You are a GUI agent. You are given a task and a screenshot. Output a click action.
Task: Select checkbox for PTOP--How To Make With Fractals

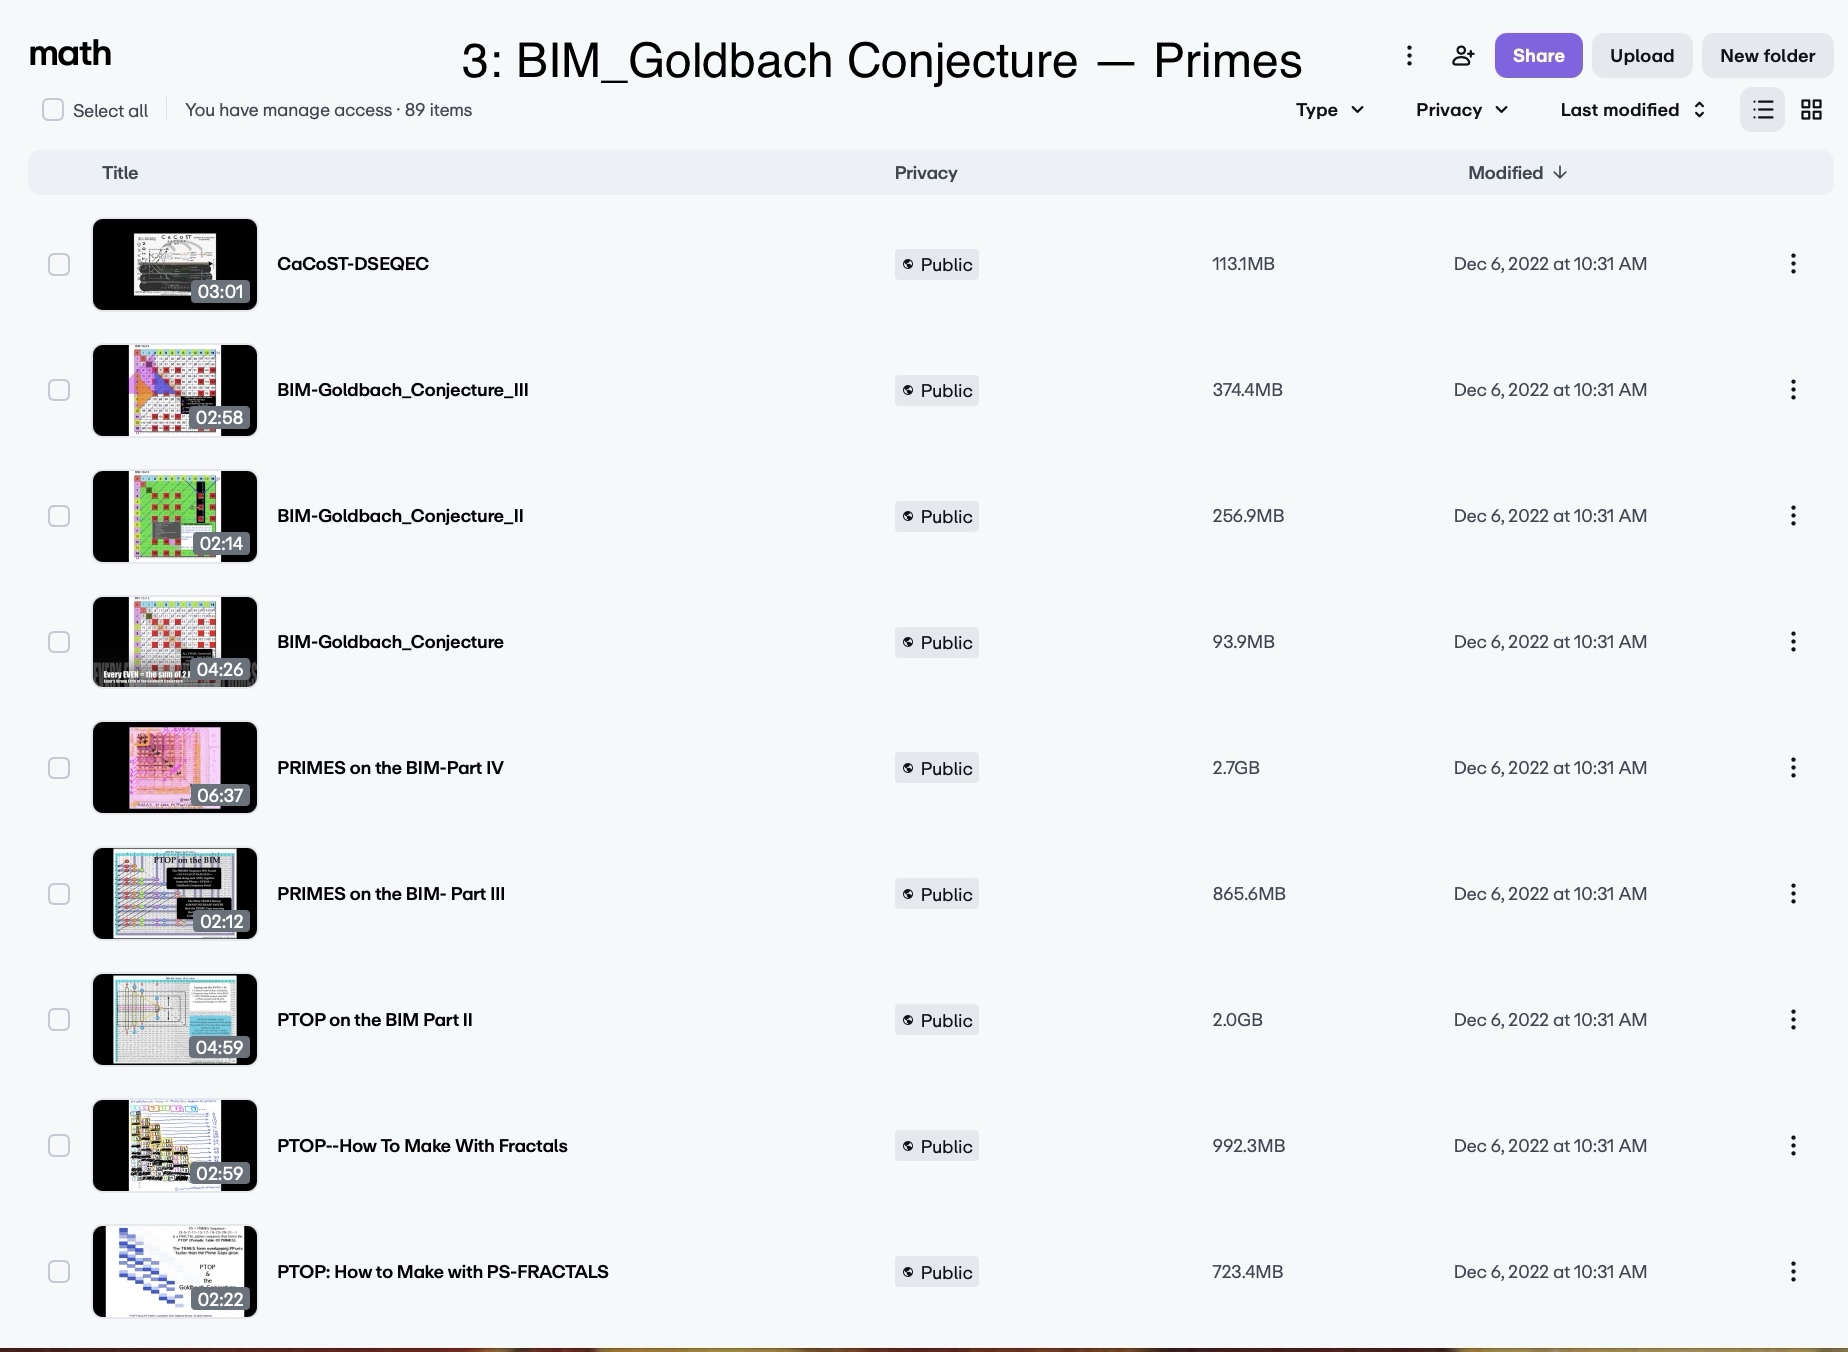(59, 1146)
